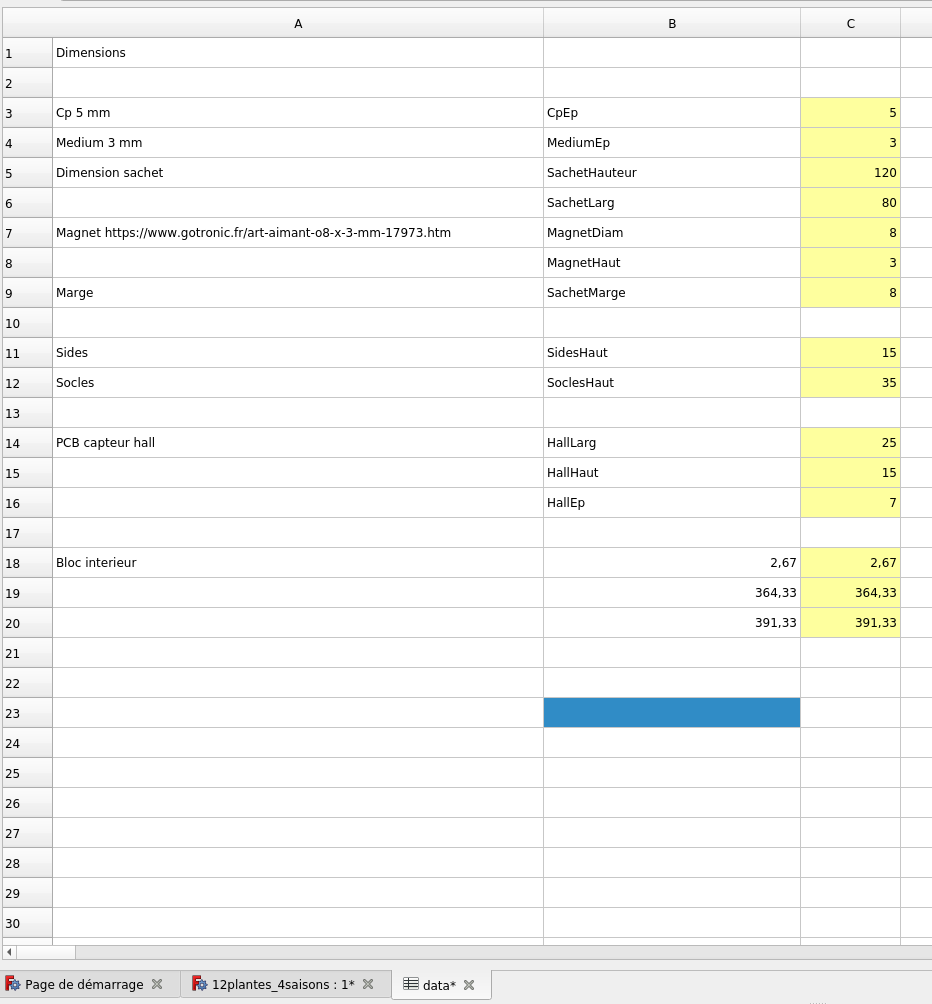Image resolution: width=932 pixels, height=1004 pixels.
Task: Select the SoclesHaut cell
Action: [x=671, y=383]
